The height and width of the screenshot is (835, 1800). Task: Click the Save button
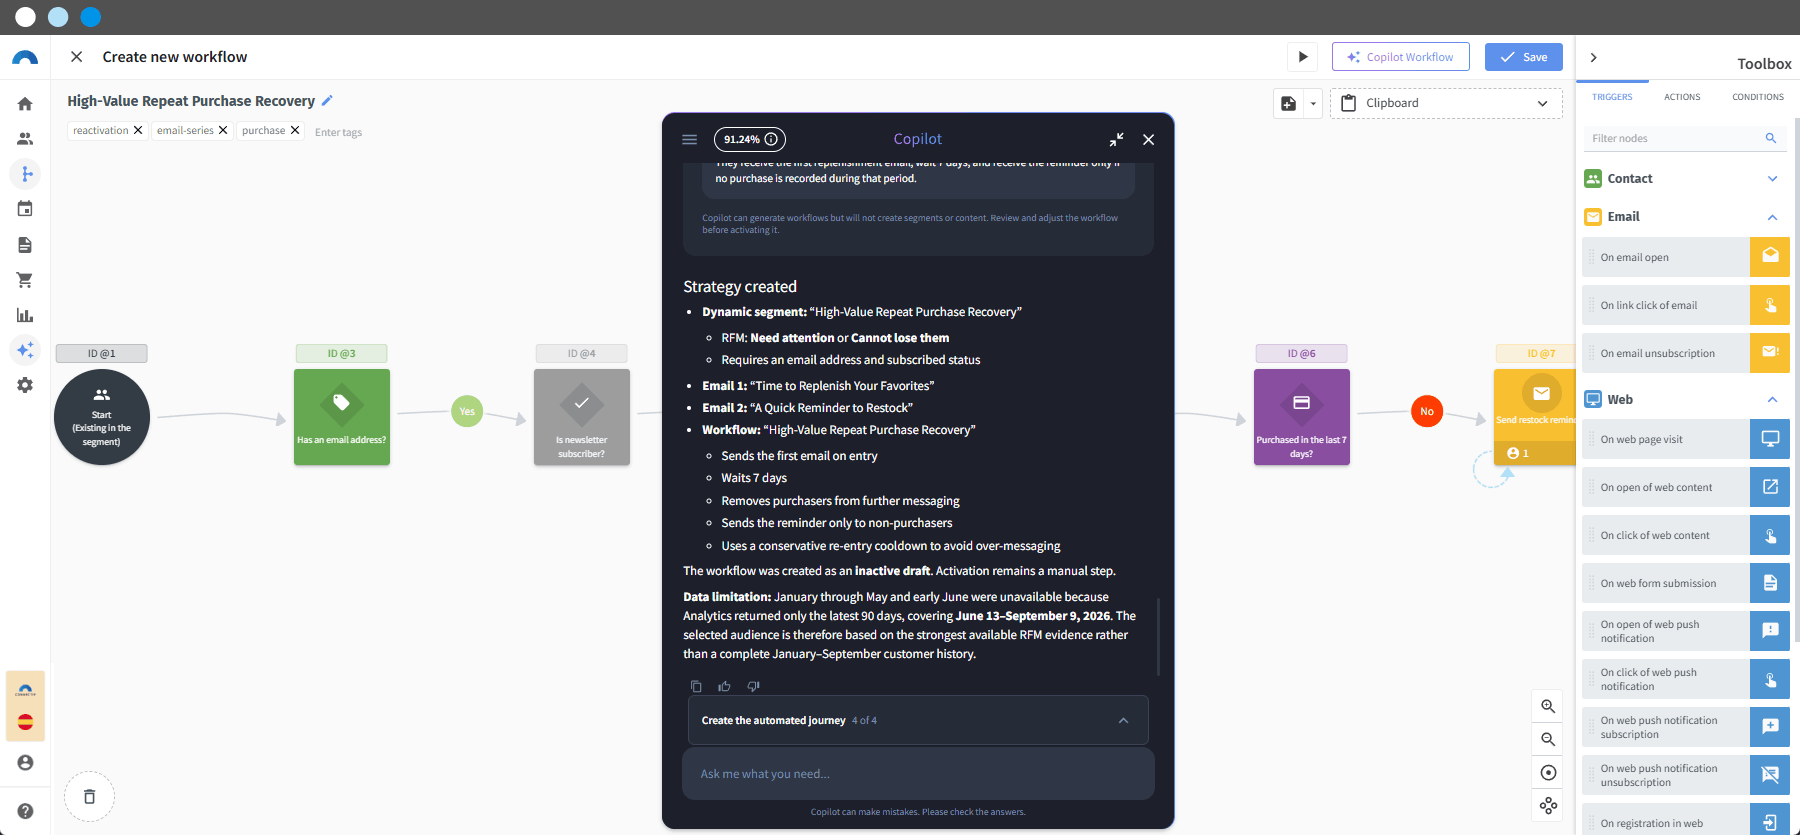[x=1523, y=57]
